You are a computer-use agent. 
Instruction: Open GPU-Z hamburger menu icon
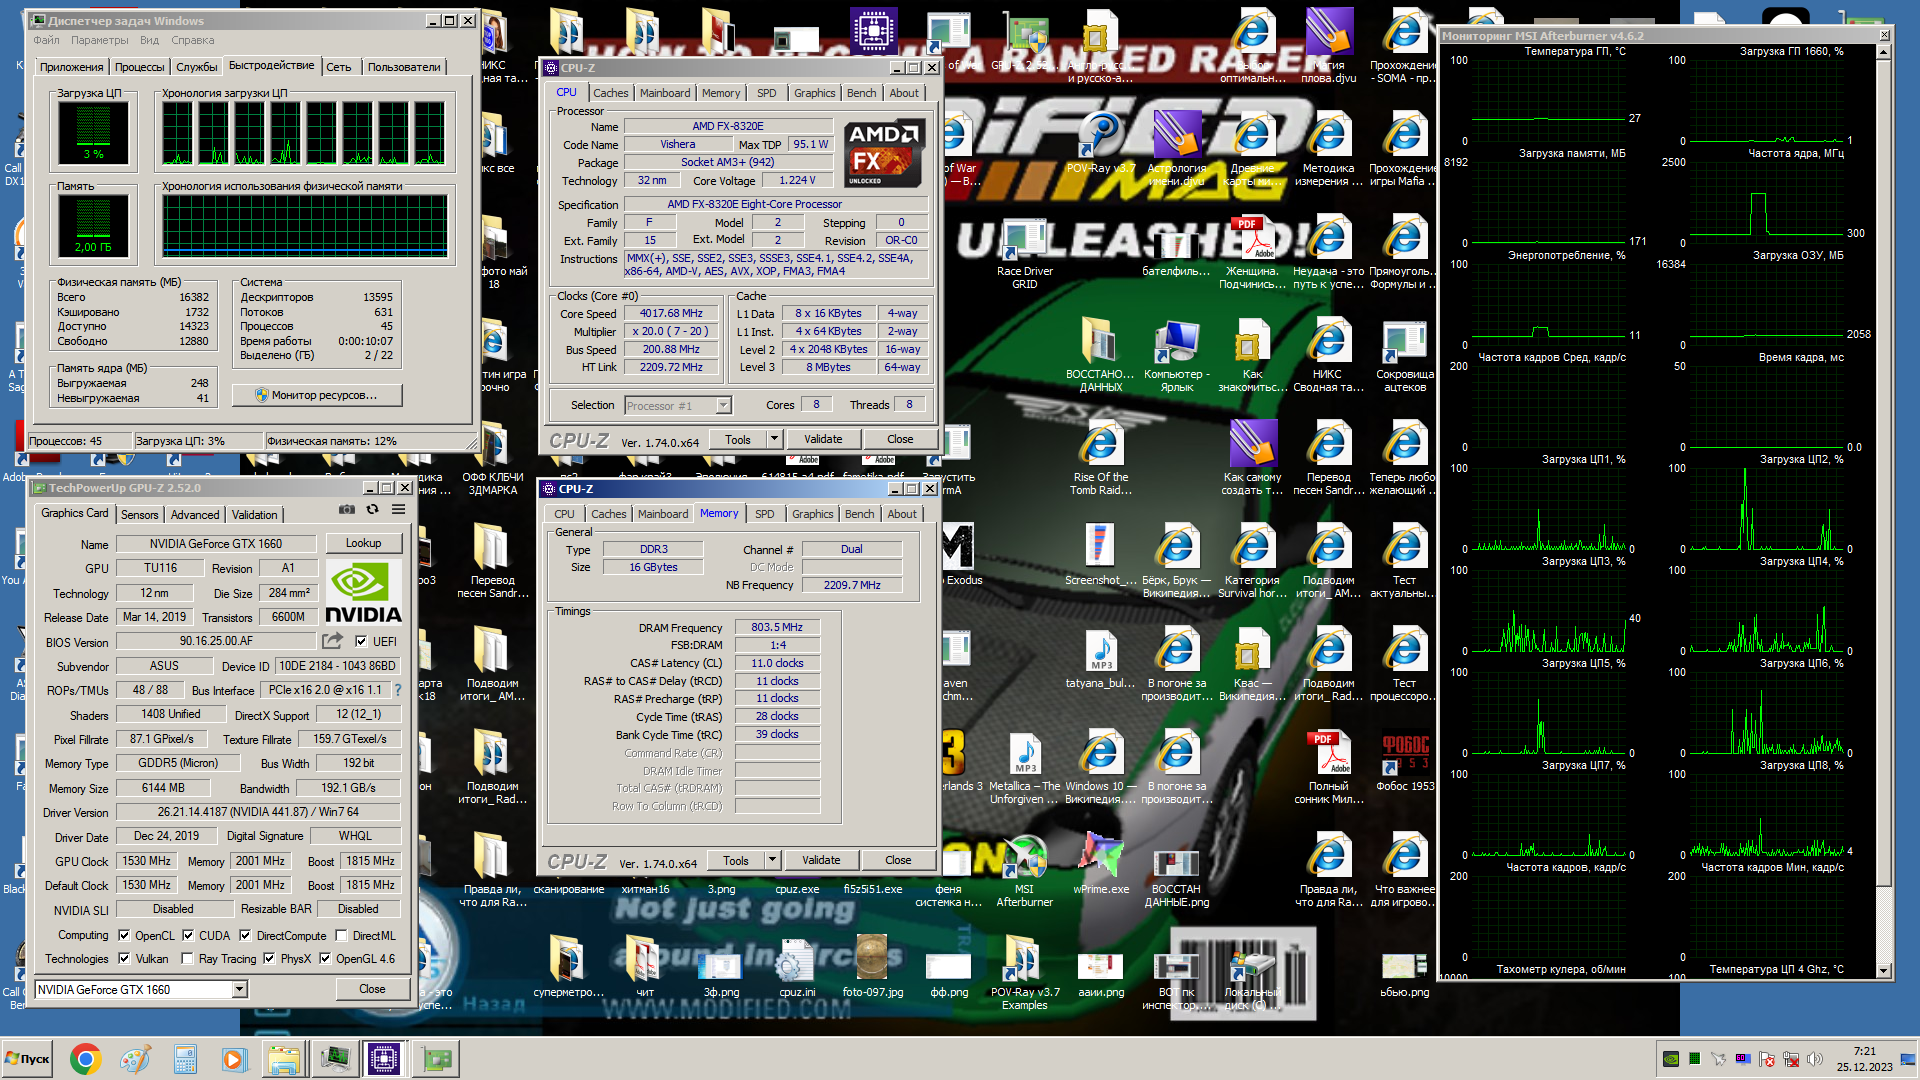(398, 510)
